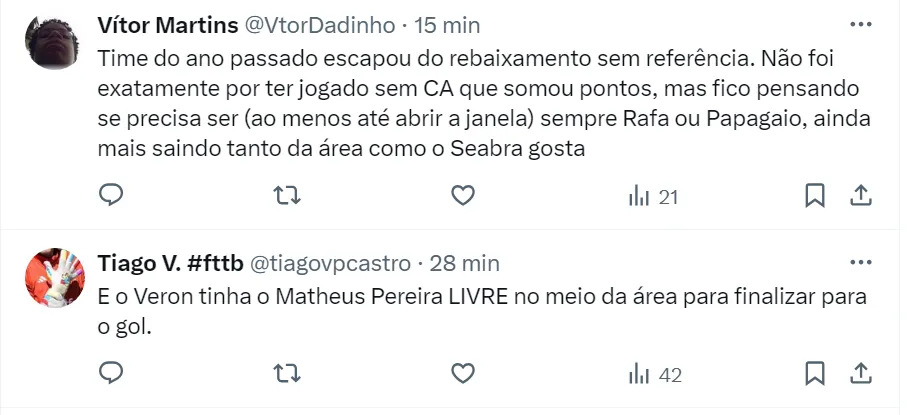The height and width of the screenshot is (415, 907).
Task: Share Tiago V.'s tweet
Action: pyautogui.click(x=860, y=374)
